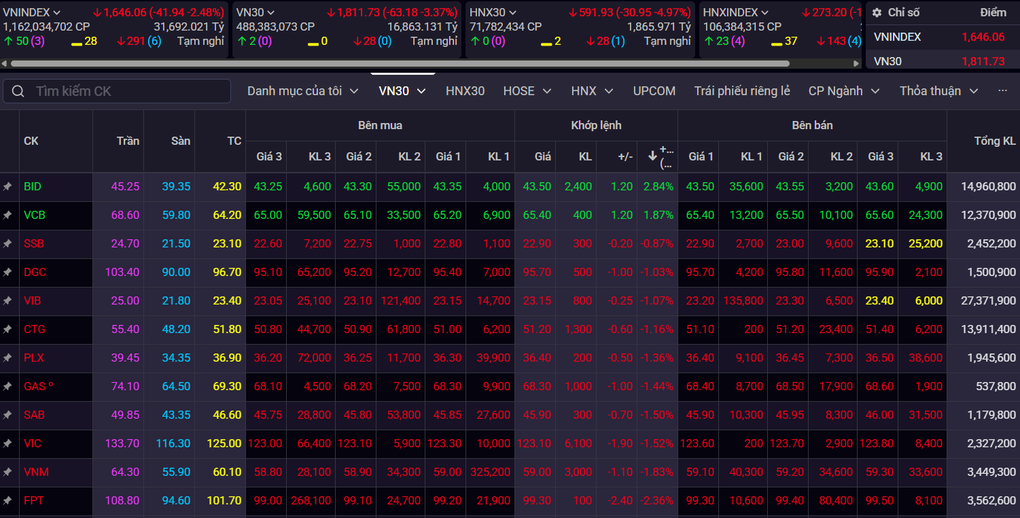Click VIB total volume 27,371,900

[988, 301]
